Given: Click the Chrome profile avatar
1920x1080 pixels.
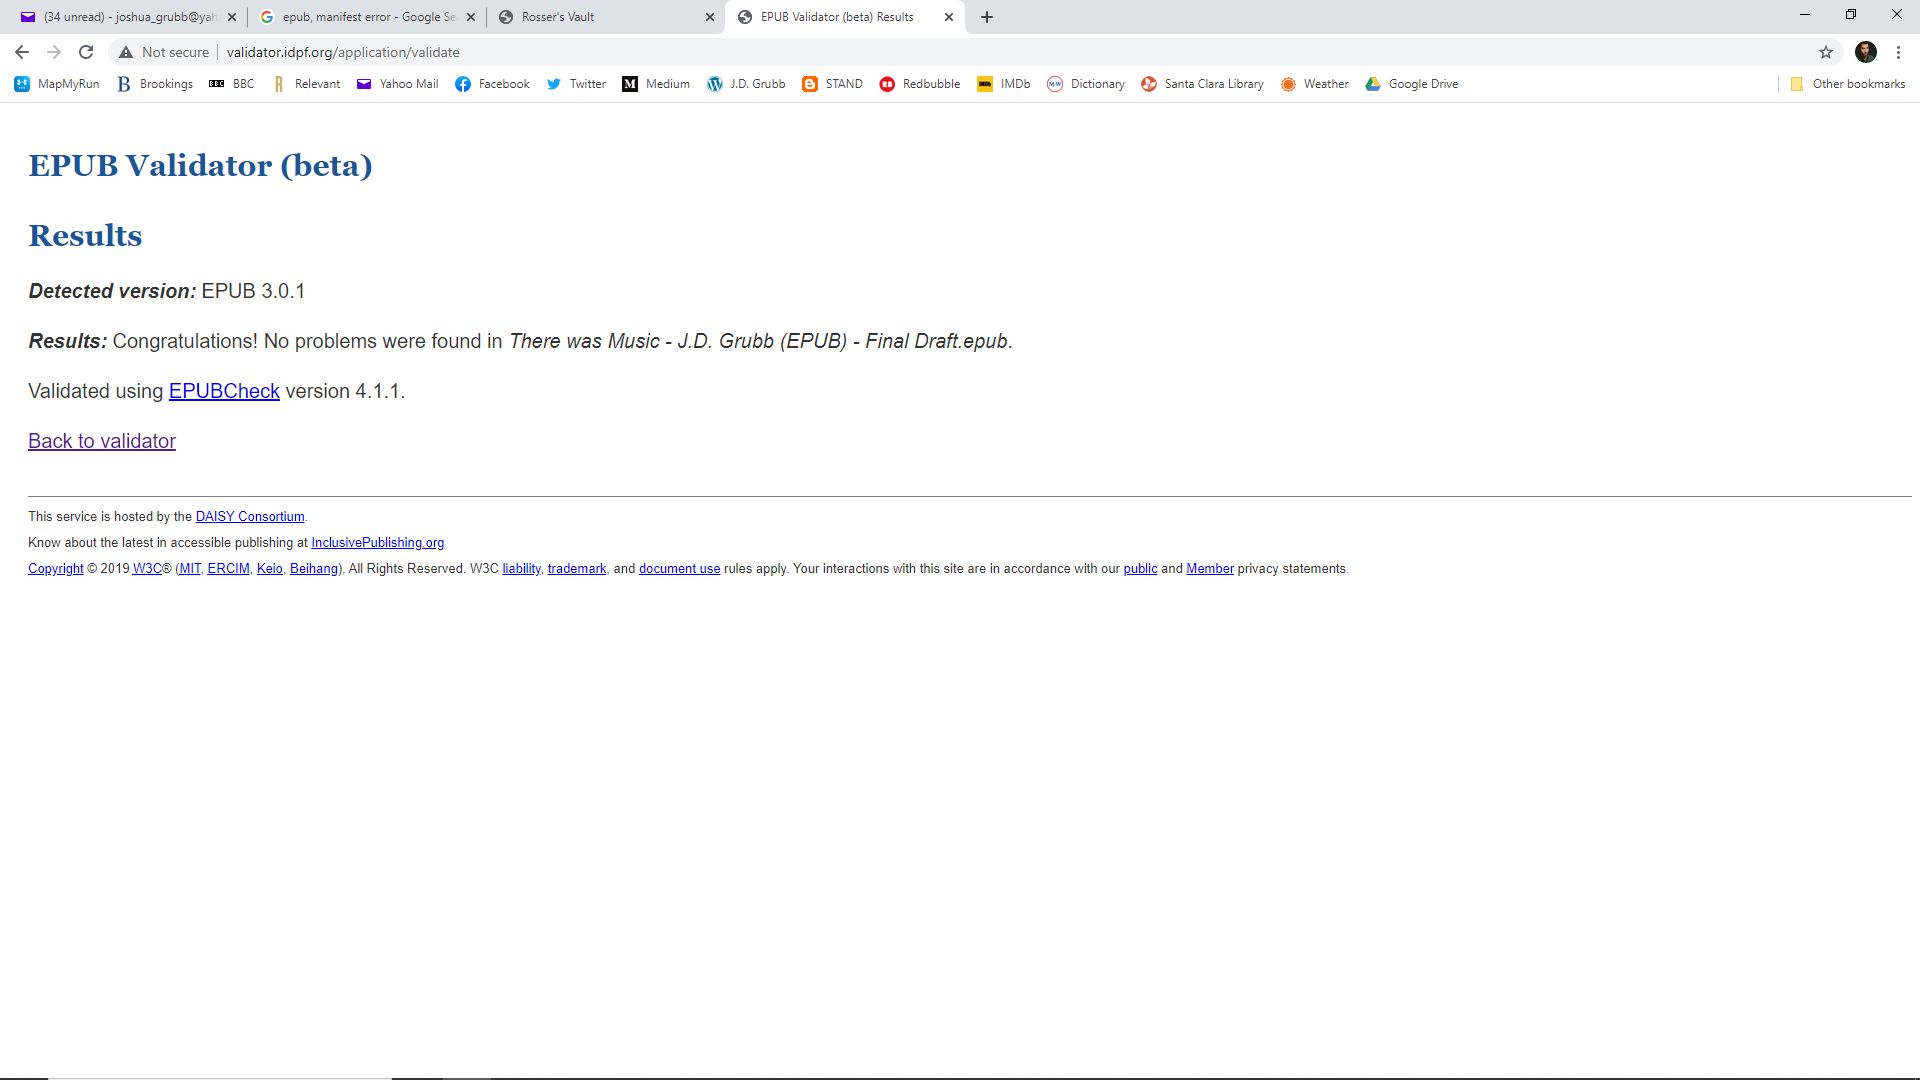Looking at the screenshot, I should (x=1865, y=52).
